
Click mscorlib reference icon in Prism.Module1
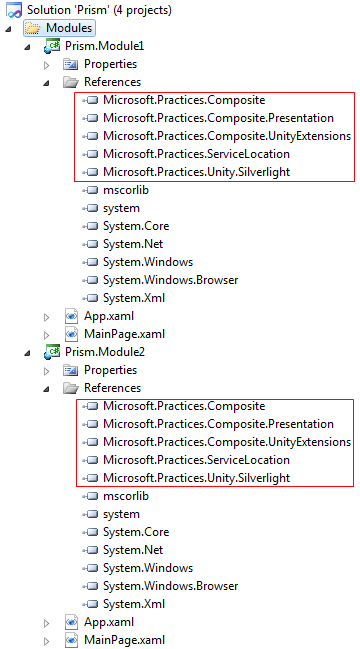click(x=90, y=190)
